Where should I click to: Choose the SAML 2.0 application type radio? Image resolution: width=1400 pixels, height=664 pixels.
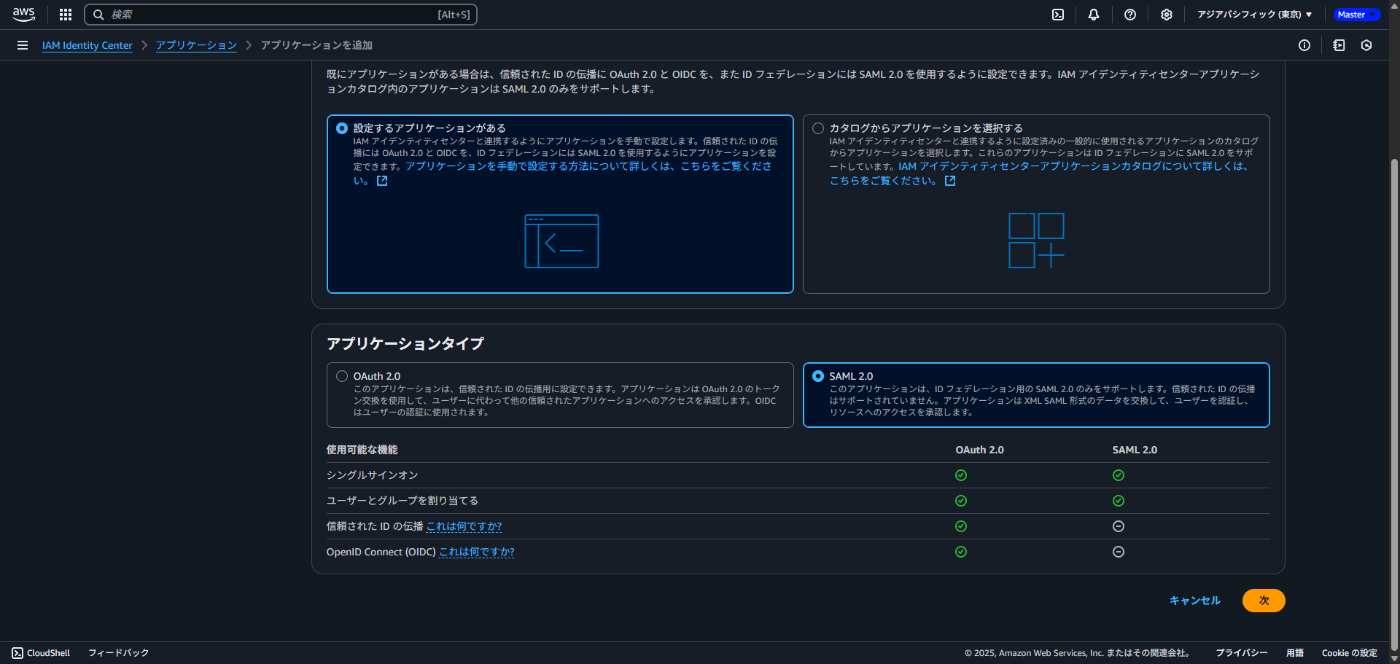click(818, 376)
